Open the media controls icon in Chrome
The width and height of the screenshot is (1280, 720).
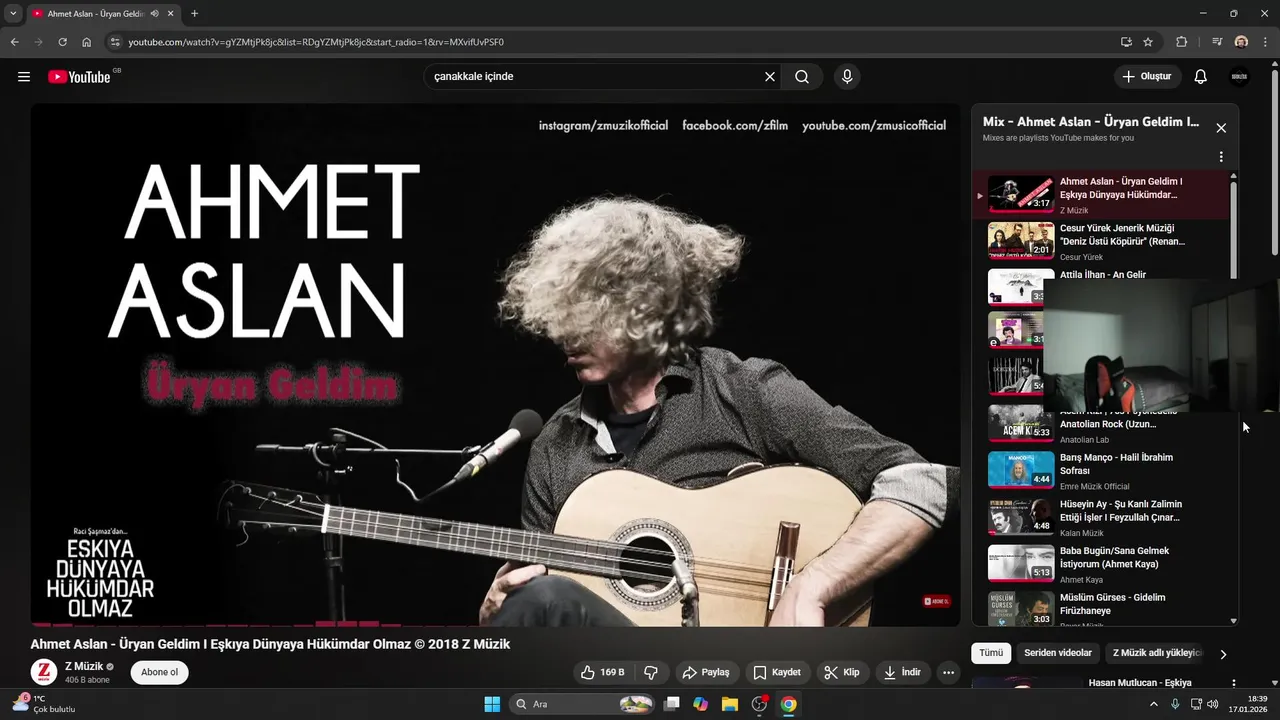[x=1217, y=42]
